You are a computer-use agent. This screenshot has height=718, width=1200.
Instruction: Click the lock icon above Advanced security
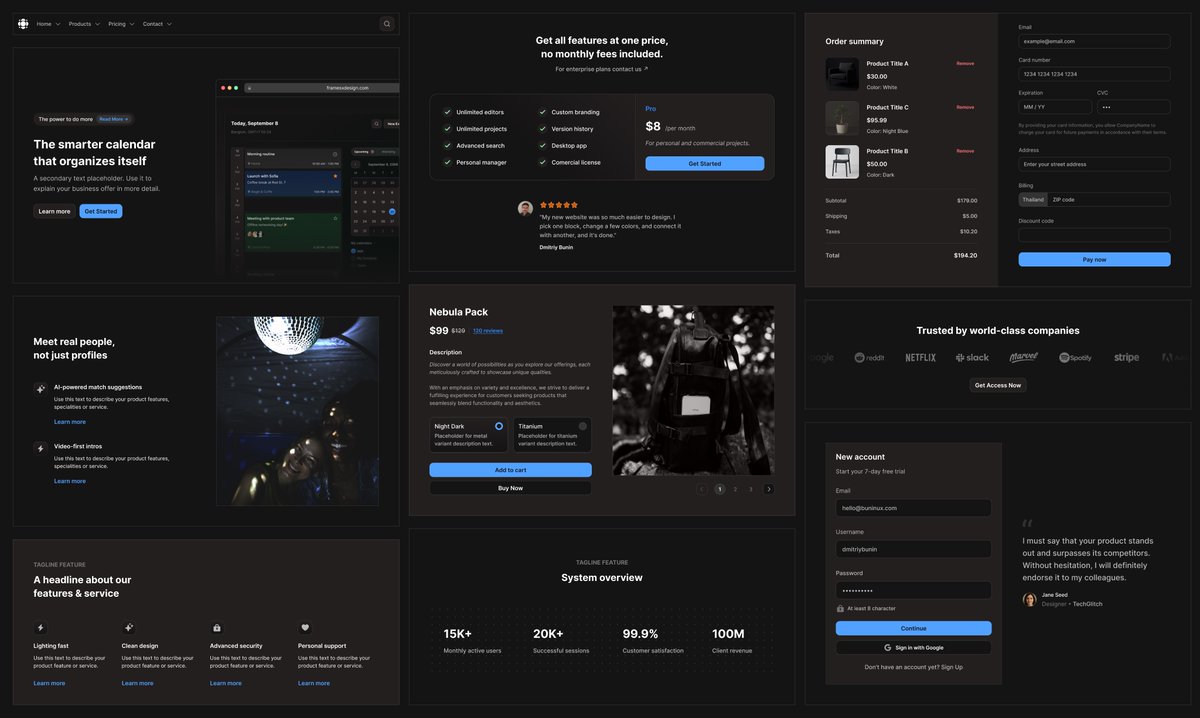pyautogui.click(x=217, y=628)
